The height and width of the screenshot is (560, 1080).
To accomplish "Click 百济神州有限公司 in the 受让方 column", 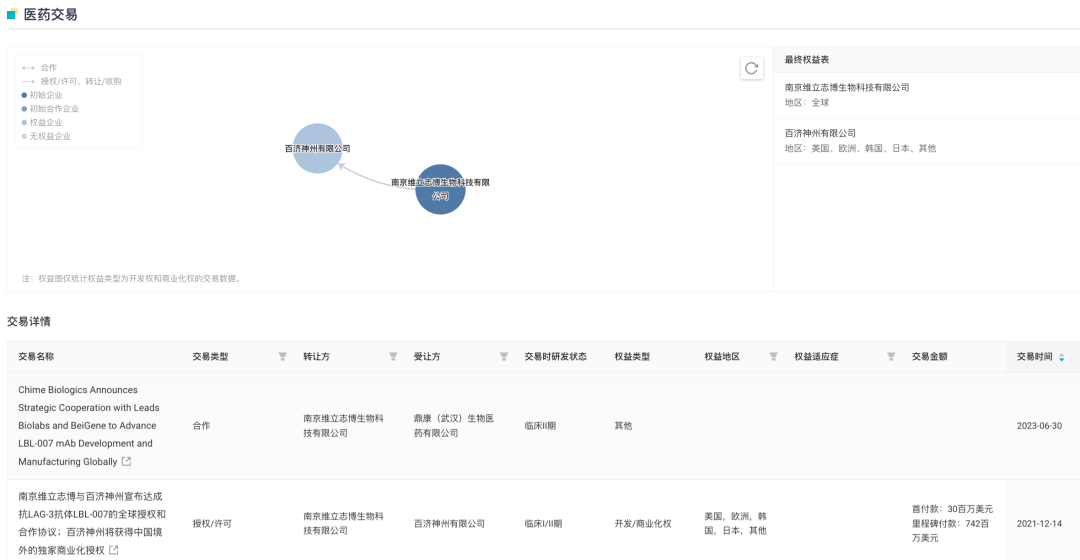I will (x=449, y=523).
